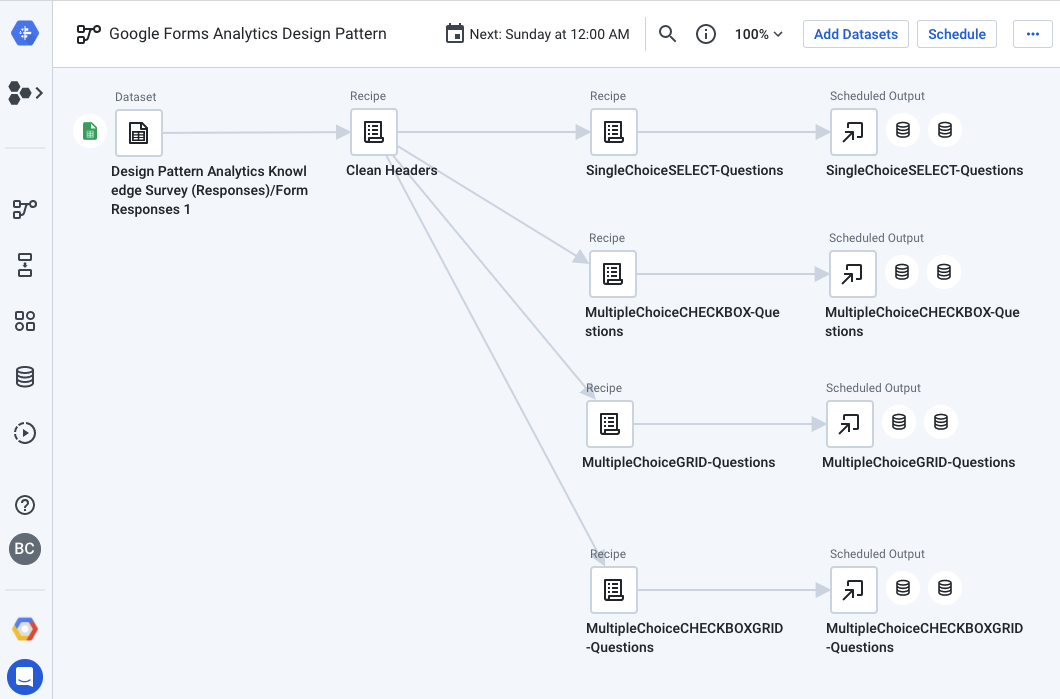The width and height of the screenshot is (1060, 699).
Task: Open the Library grid icon in sidebar
Action: [25, 321]
